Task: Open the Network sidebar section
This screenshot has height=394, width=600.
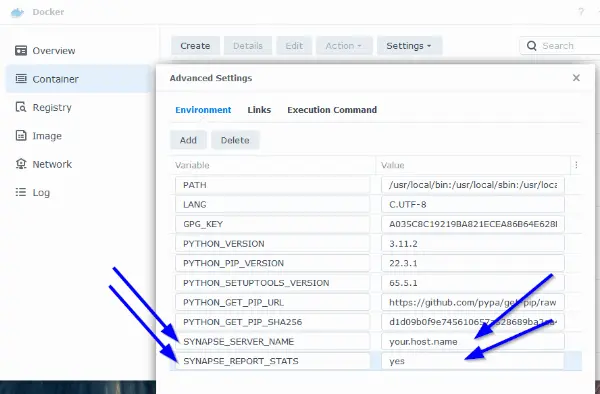Action: click(x=79, y=164)
